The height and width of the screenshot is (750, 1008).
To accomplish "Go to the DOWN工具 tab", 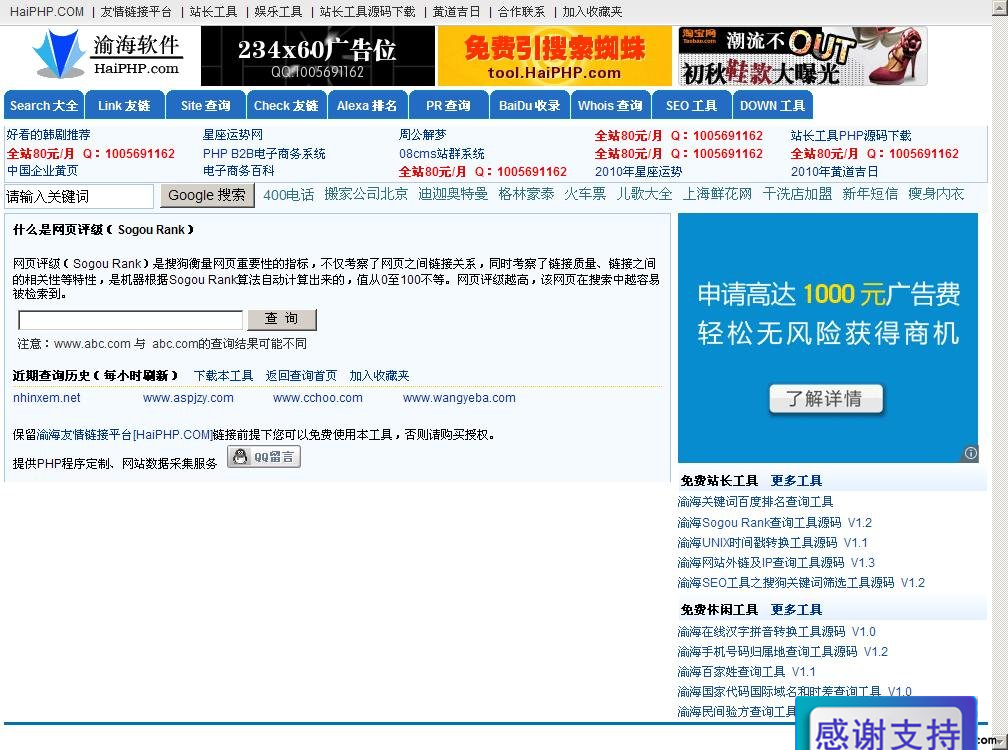I will (772, 105).
